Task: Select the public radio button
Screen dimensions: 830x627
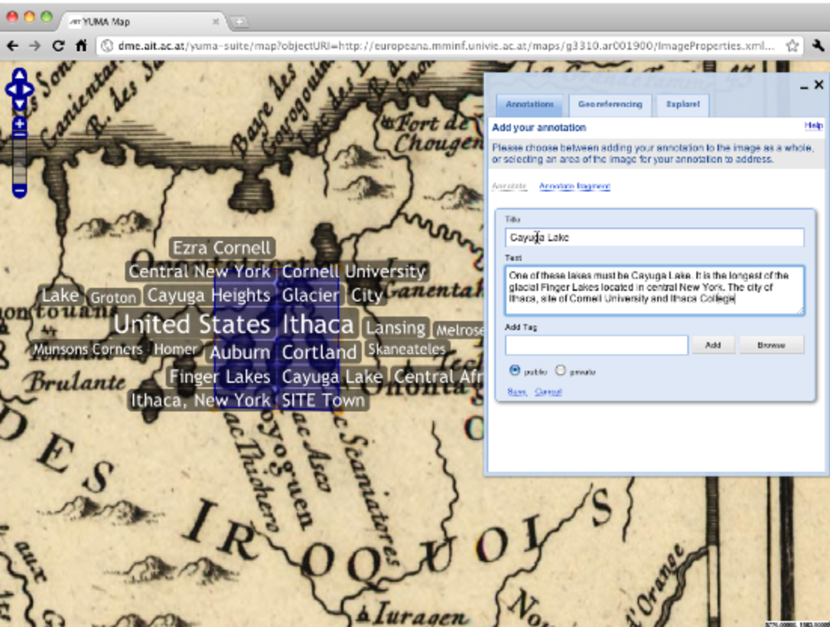Action: click(x=514, y=370)
